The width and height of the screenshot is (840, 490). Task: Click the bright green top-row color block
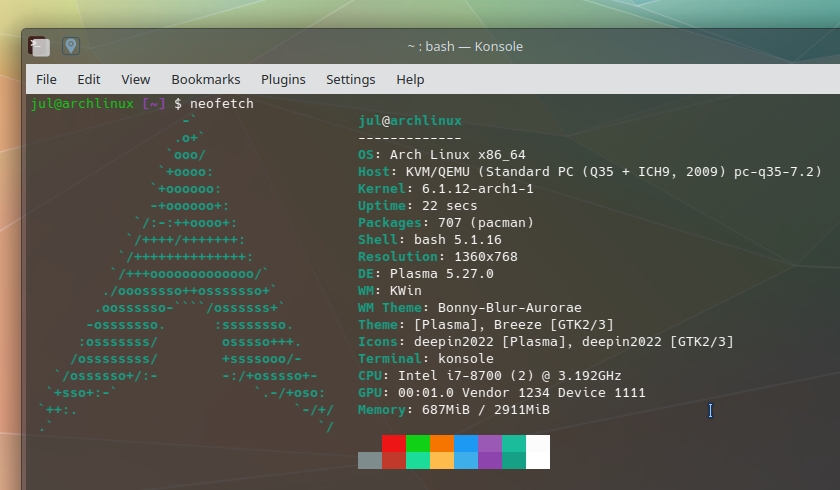[418, 443]
